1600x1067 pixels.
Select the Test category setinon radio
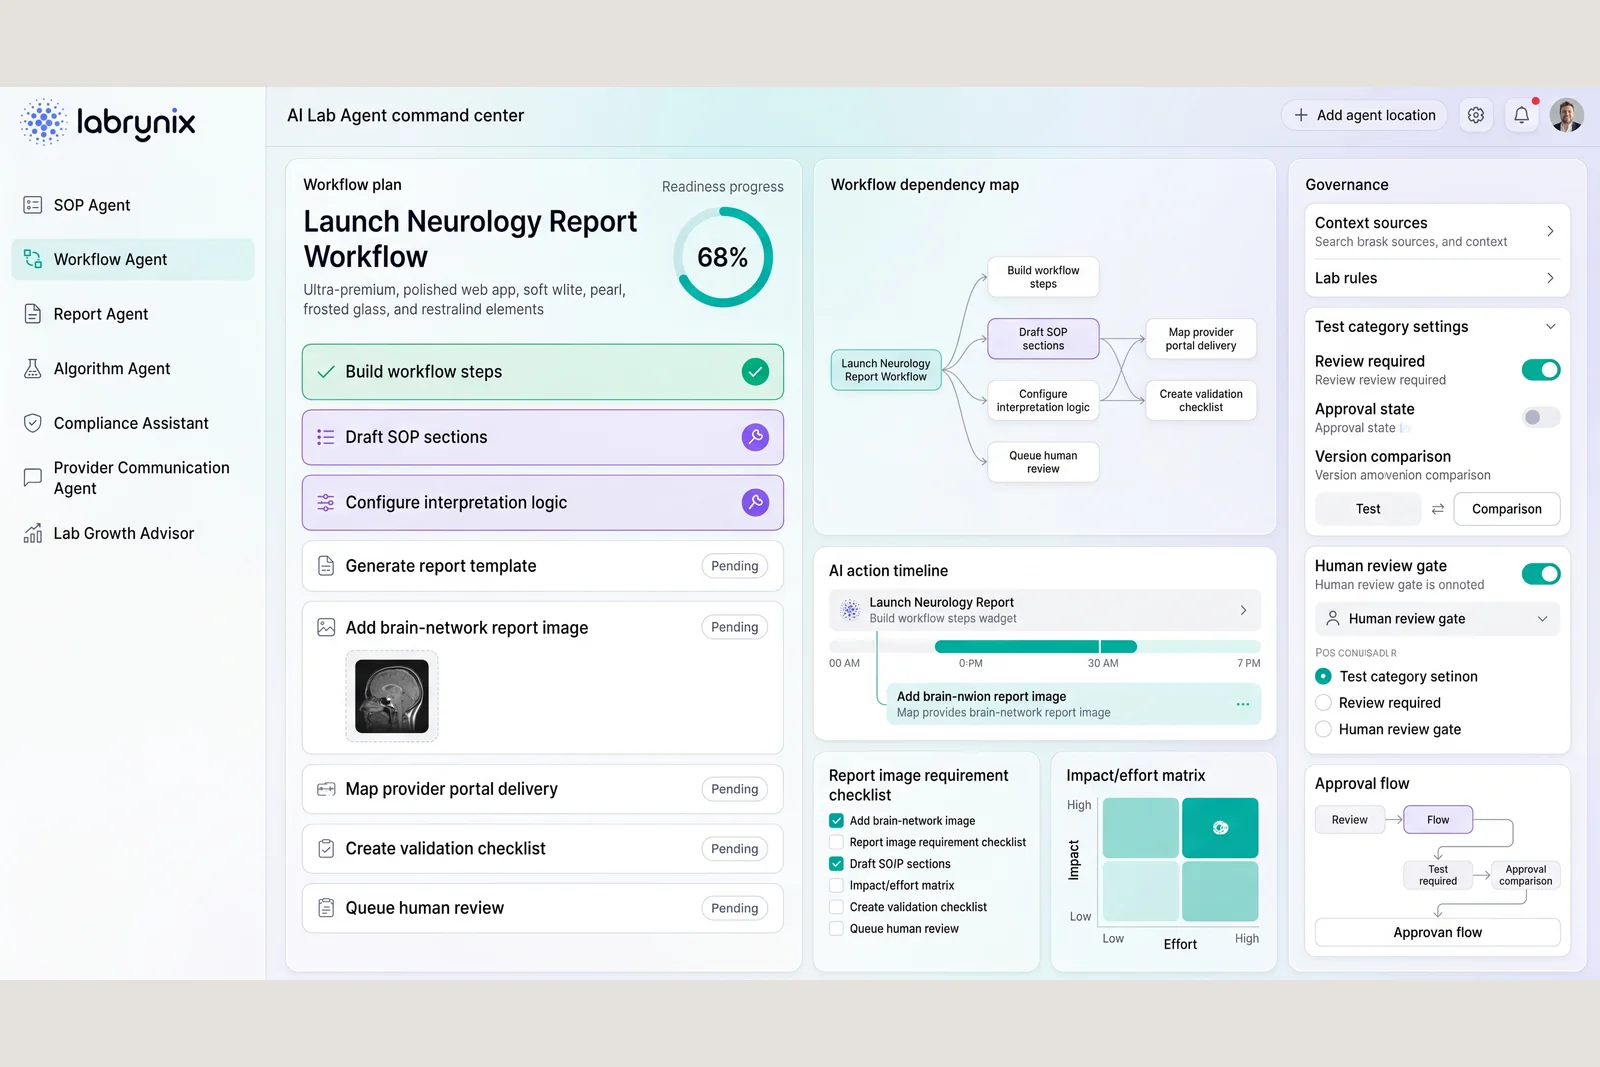pos(1323,676)
